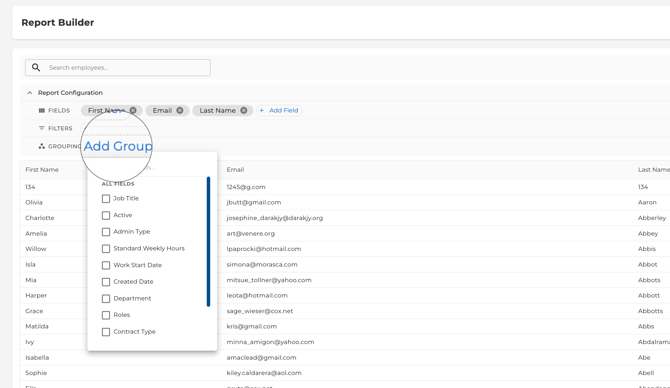The width and height of the screenshot is (670, 388).
Task: Click the Grouping icon
Action: click(x=41, y=146)
